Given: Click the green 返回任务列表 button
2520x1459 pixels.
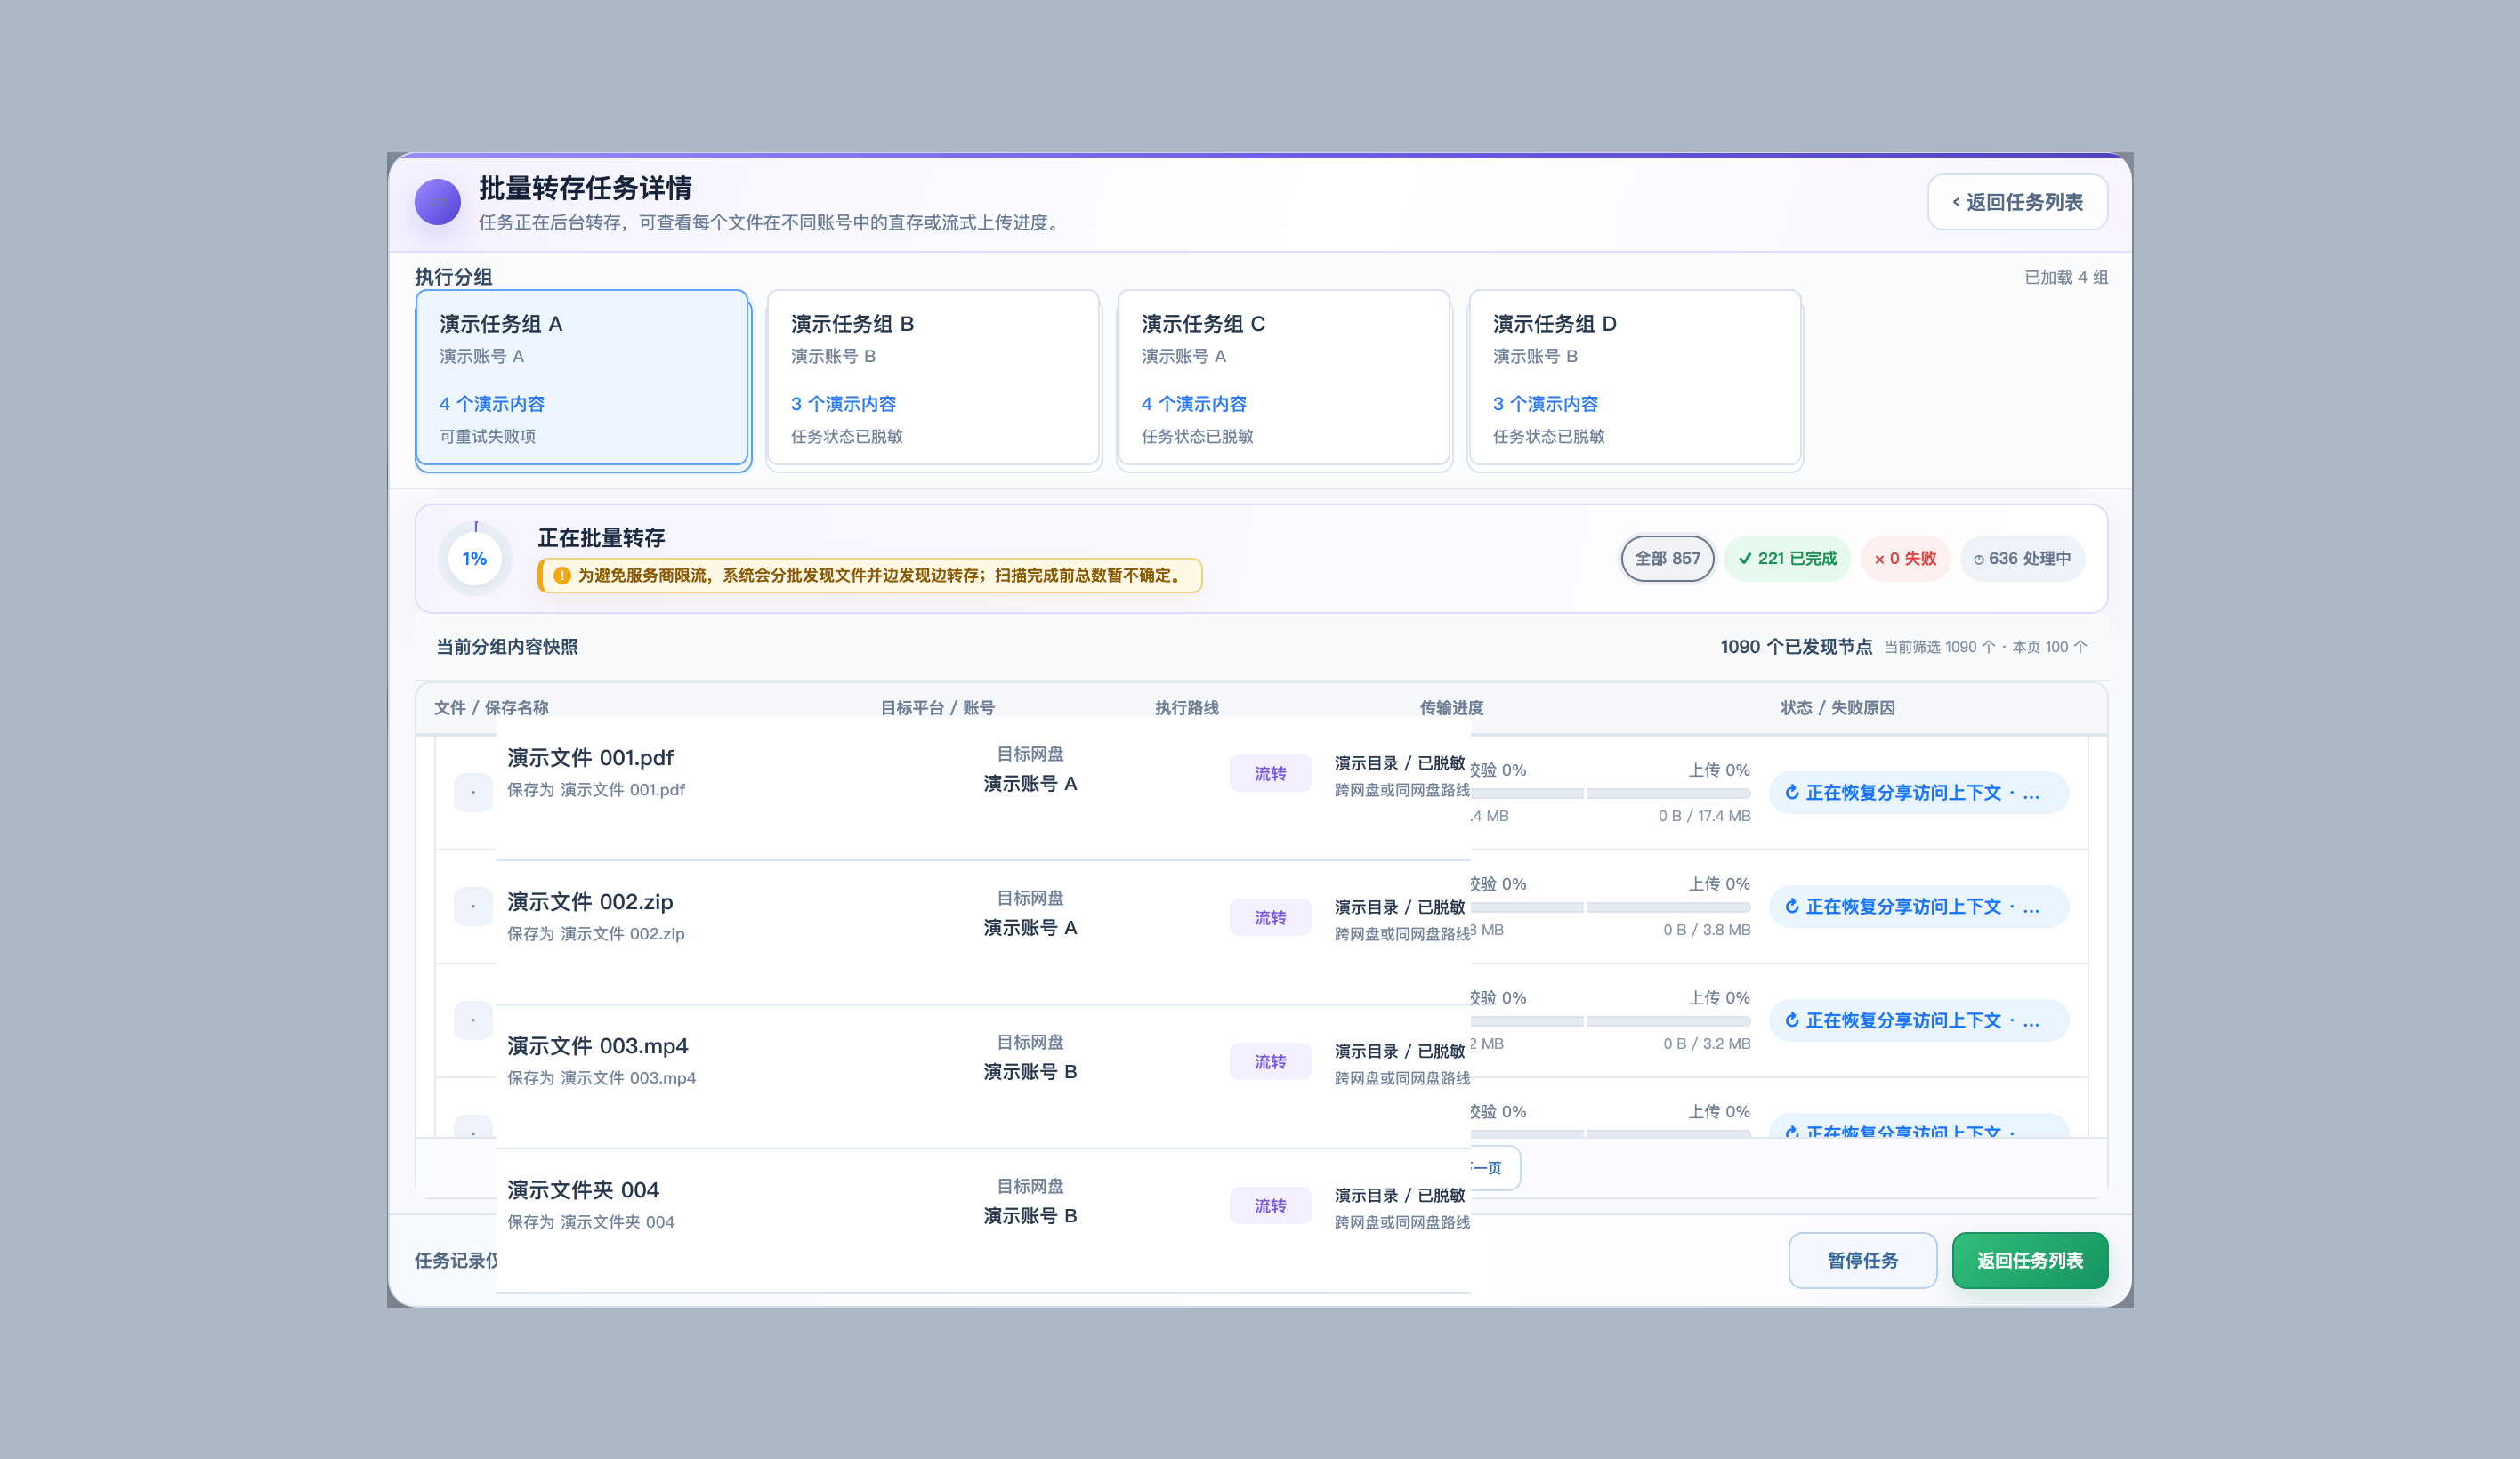Looking at the screenshot, I should [x=2029, y=1260].
